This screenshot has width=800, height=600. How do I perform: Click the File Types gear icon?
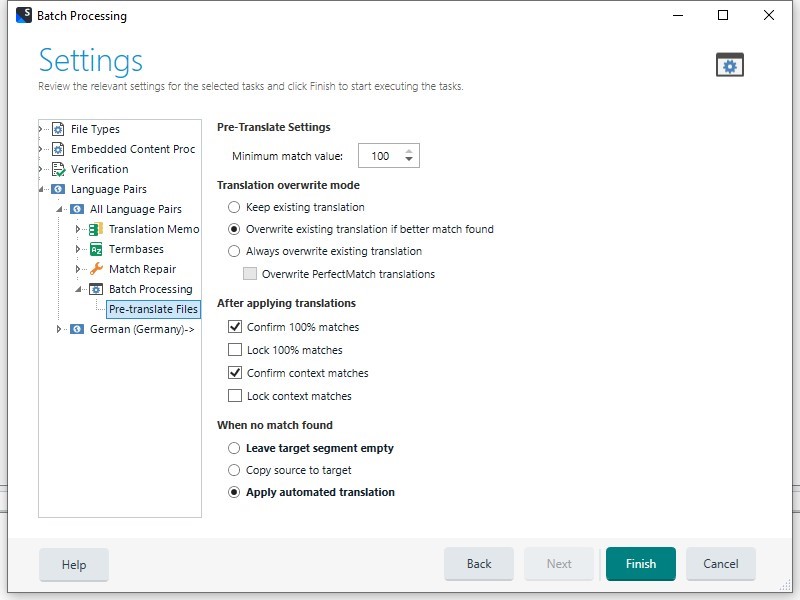[58, 129]
